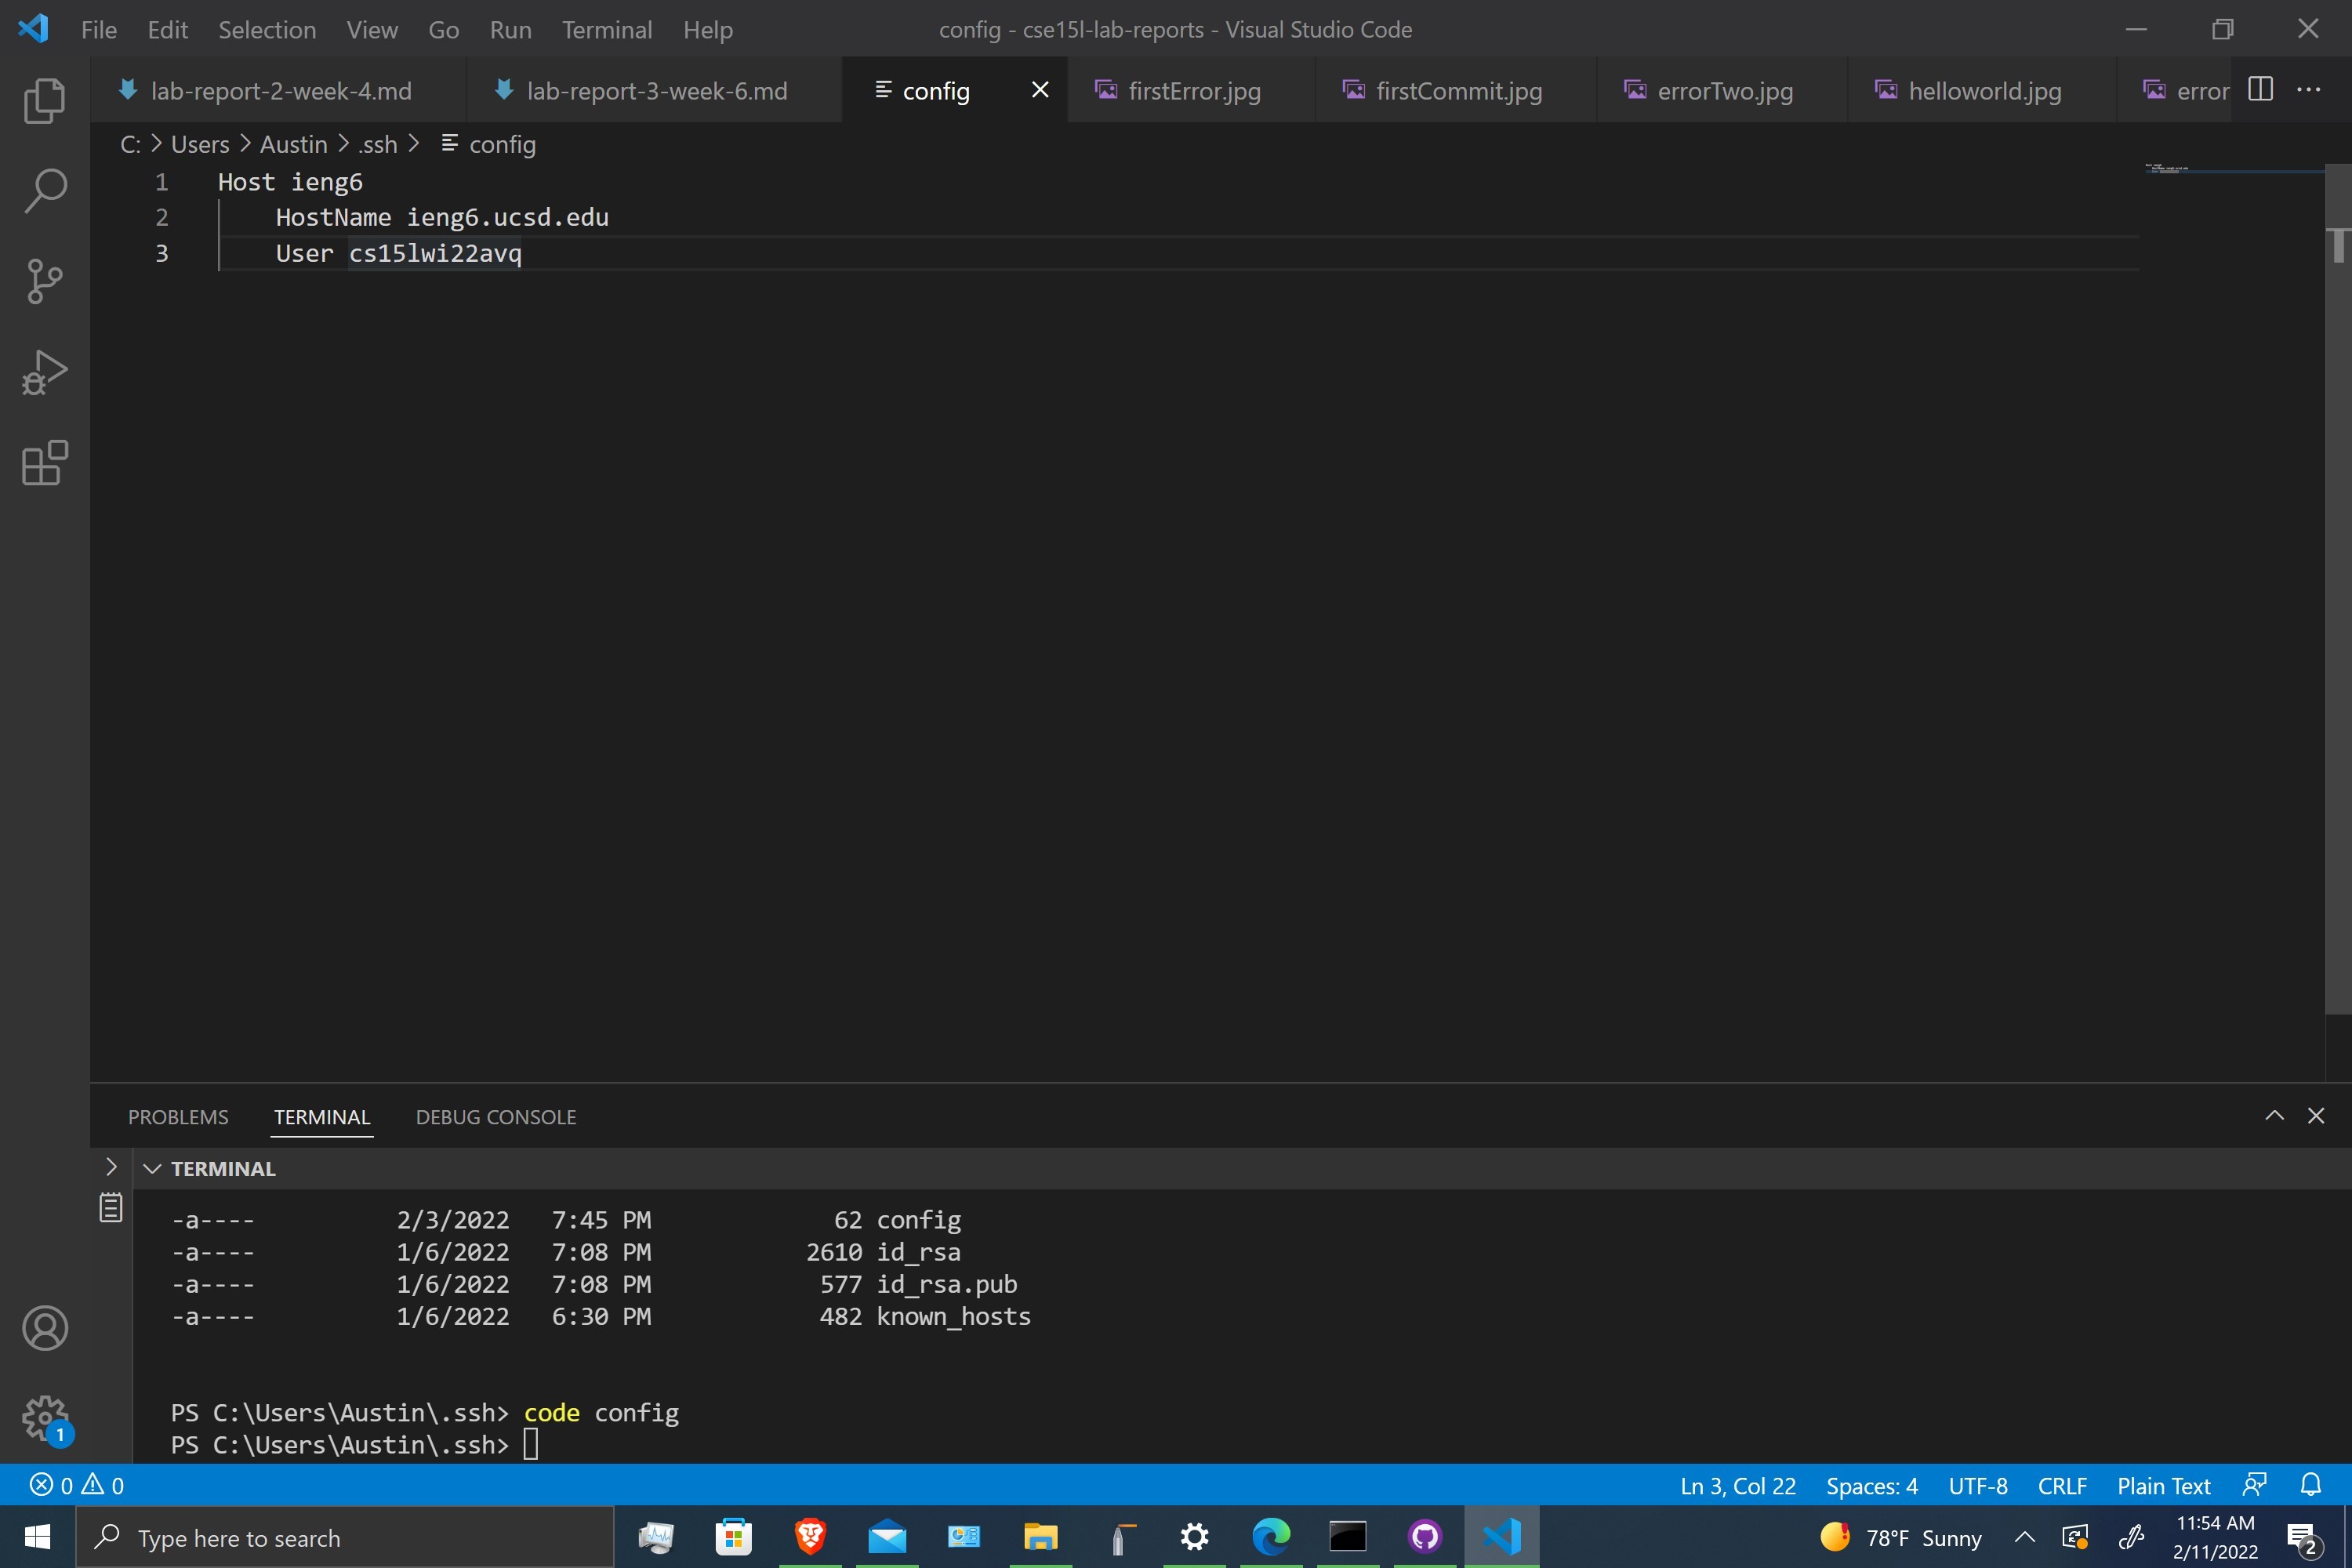
Task: Open the Search view in activity bar
Action: pos(44,190)
